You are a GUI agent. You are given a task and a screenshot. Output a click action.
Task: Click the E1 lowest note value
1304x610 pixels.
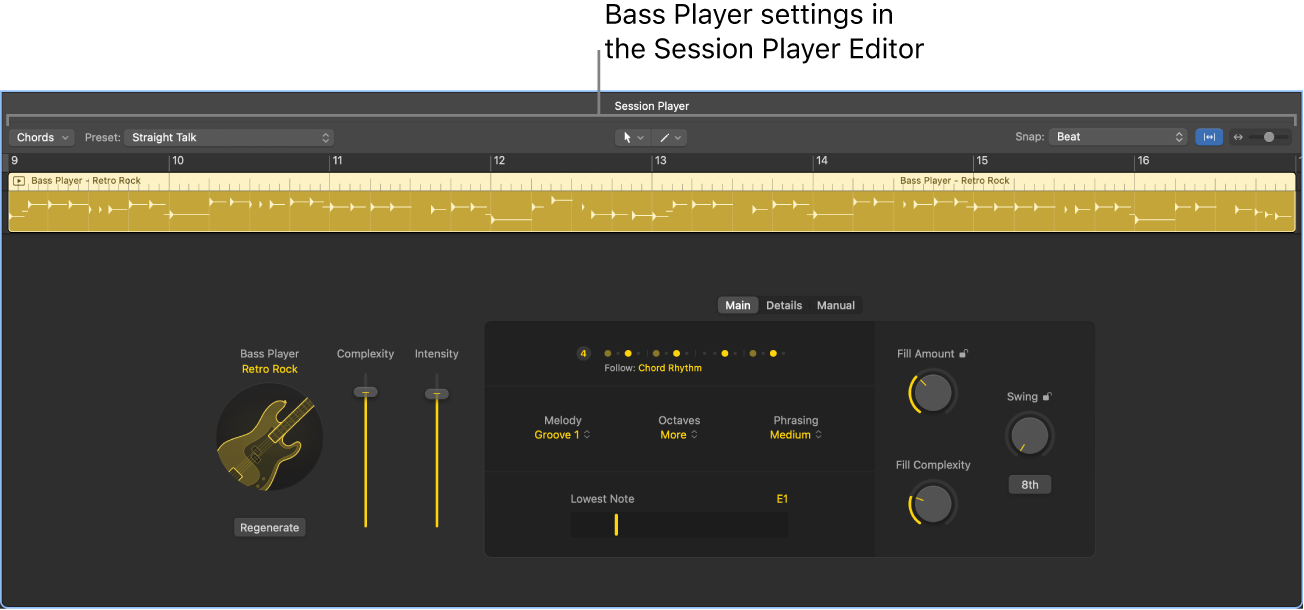pyautogui.click(x=782, y=498)
